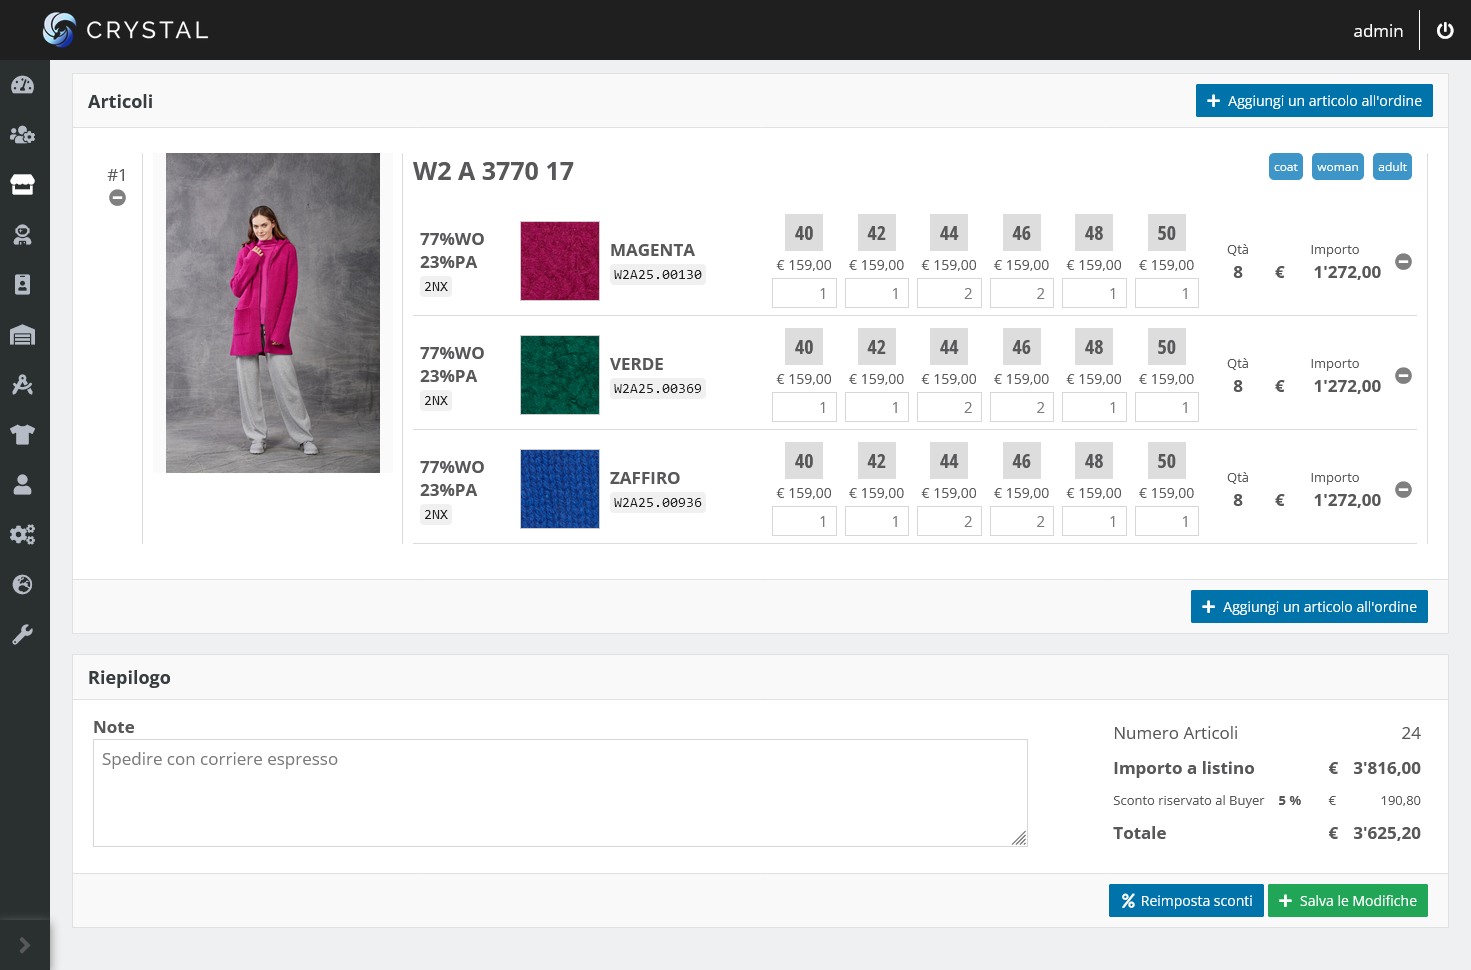Open the gears settings icon in sidebar
Screen dimensions: 1471x970
point(22,535)
